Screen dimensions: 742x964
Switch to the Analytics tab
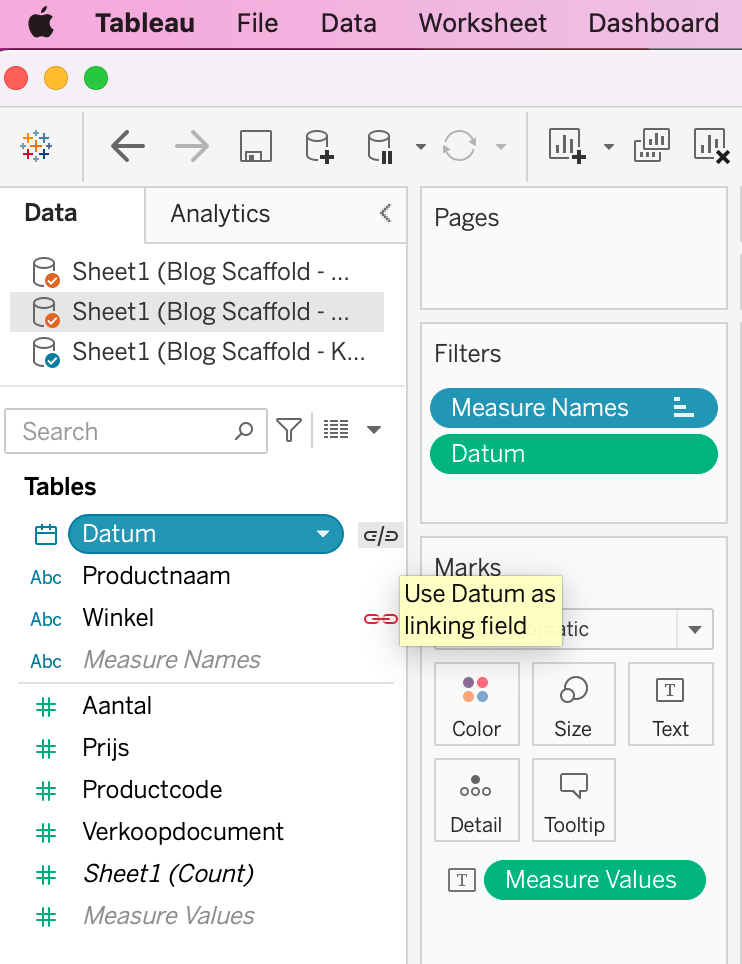tap(220, 214)
